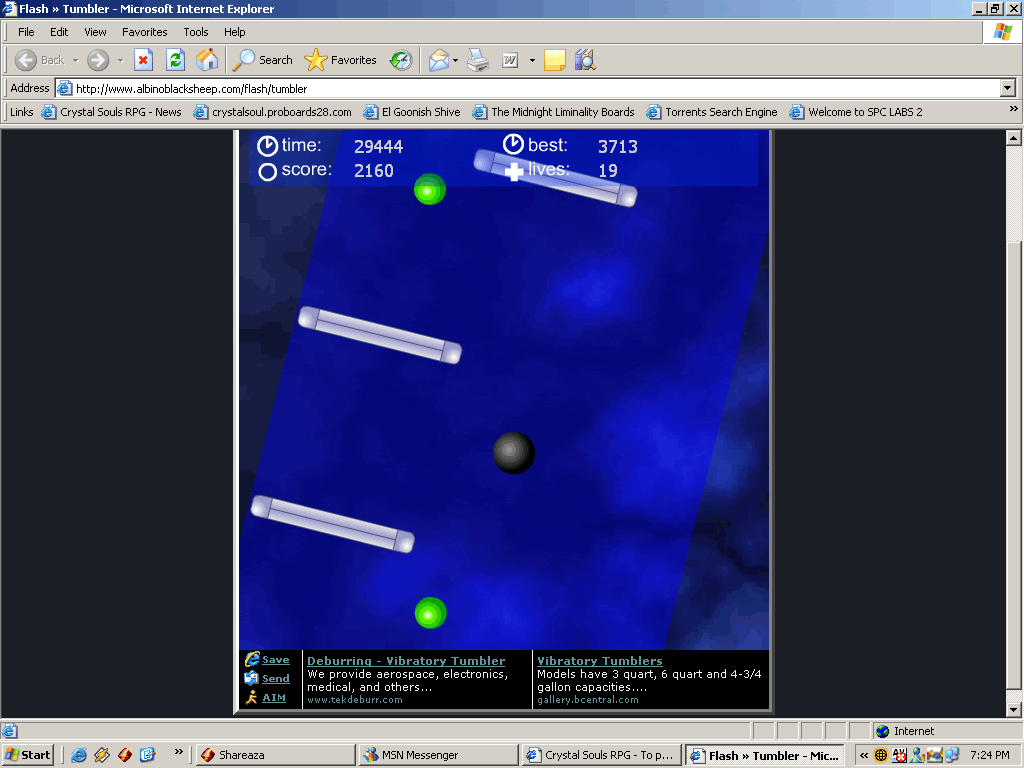Image resolution: width=1024 pixels, height=768 pixels.
Task: Expand hidden system tray icons
Action: pos(864,756)
